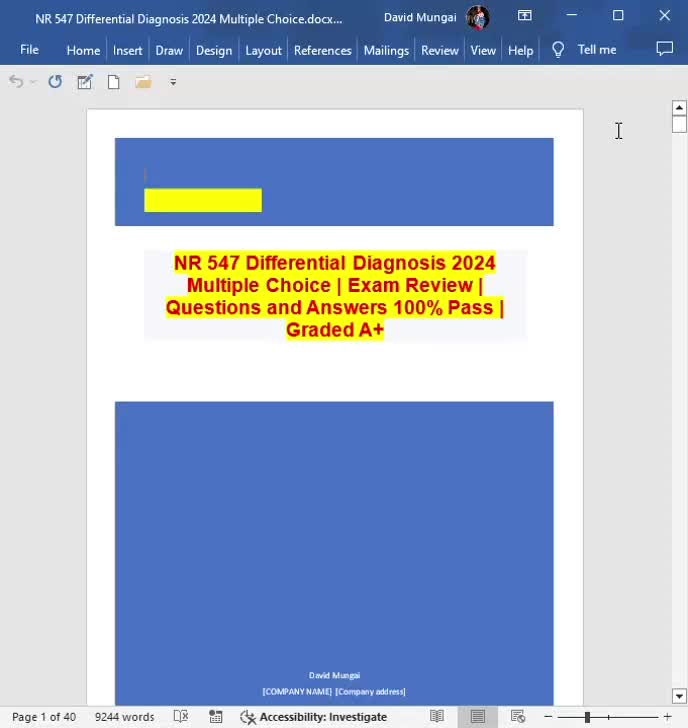Click the macro recording status icon
The width and height of the screenshot is (688, 728).
click(215, 716)
